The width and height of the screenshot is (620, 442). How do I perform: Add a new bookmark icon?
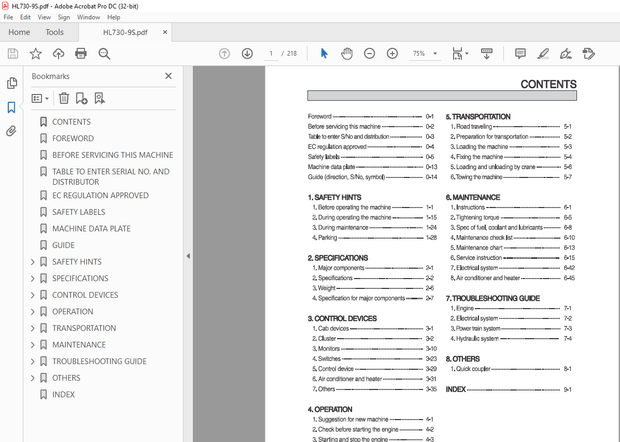click(81, 98)
